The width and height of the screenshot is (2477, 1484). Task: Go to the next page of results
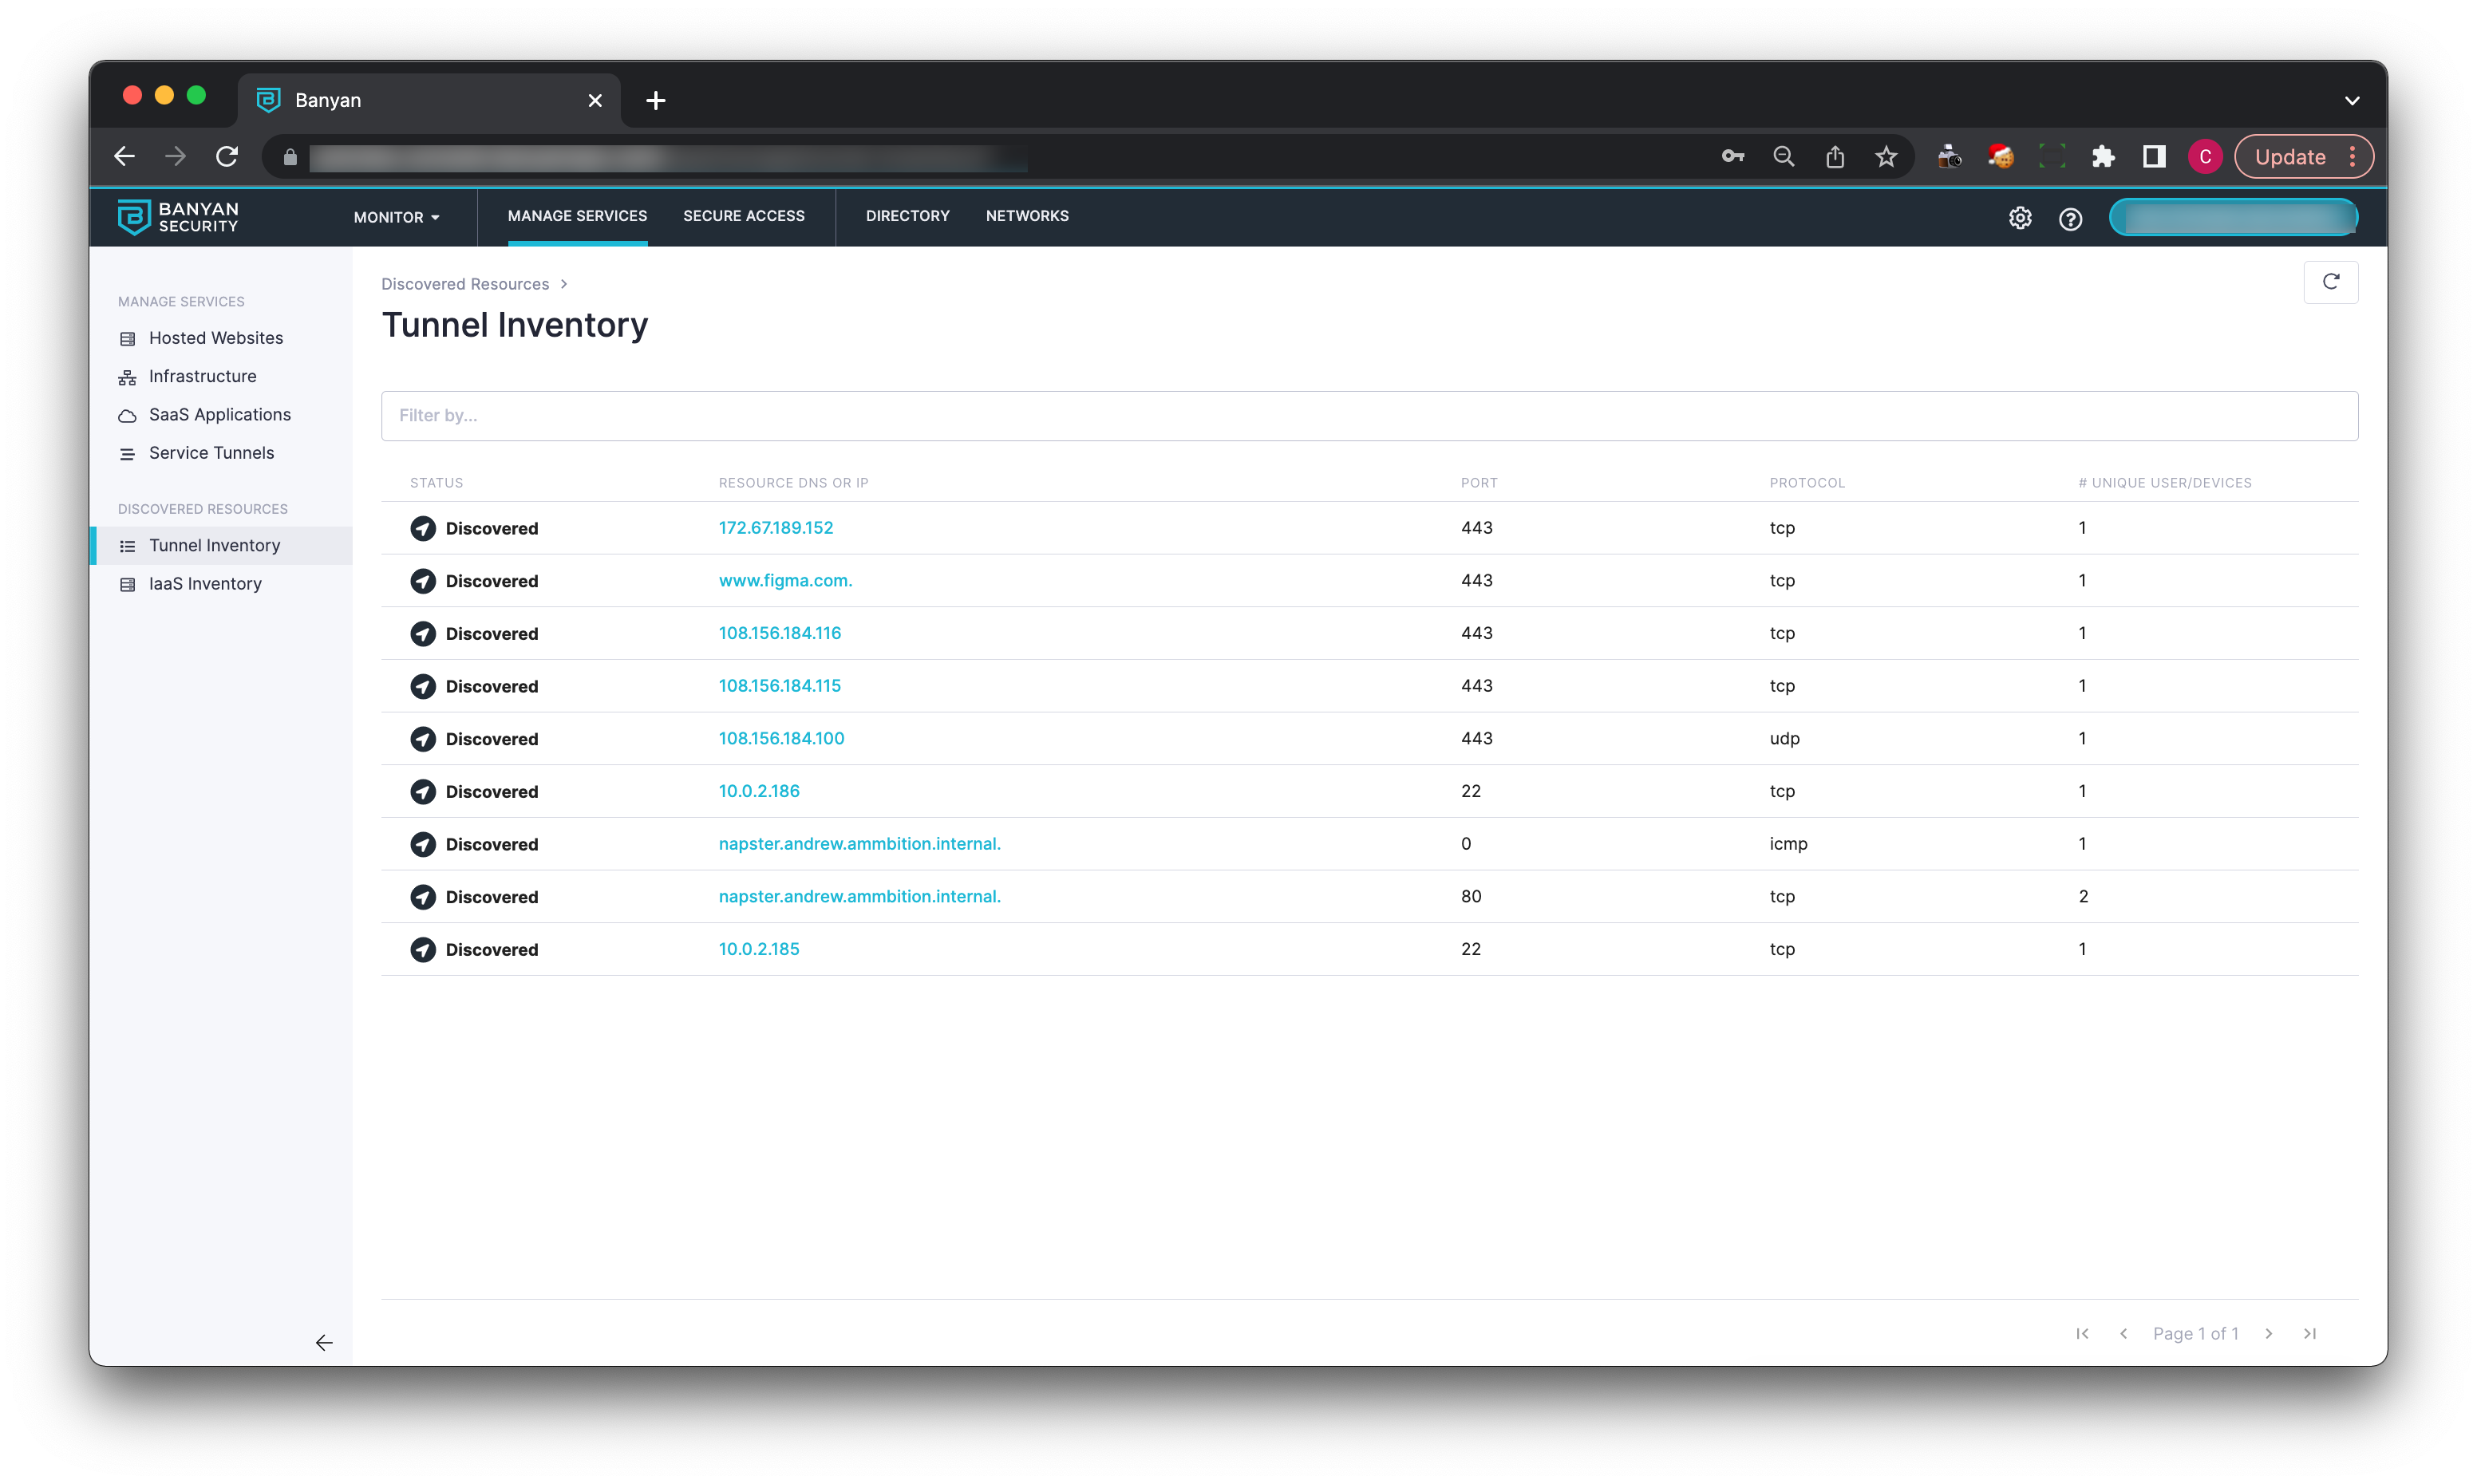point(2268,1333)
